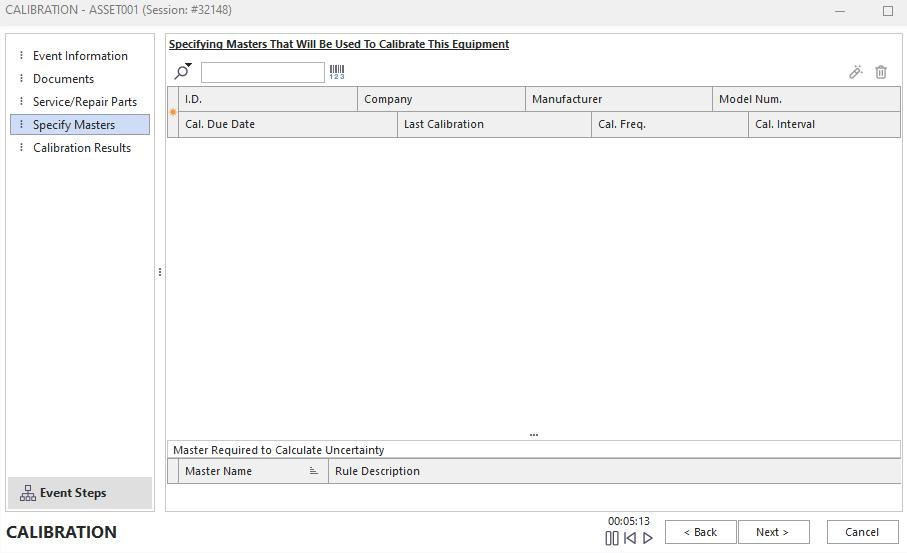Click the sort indicator on Master Name

pos(314,471)
